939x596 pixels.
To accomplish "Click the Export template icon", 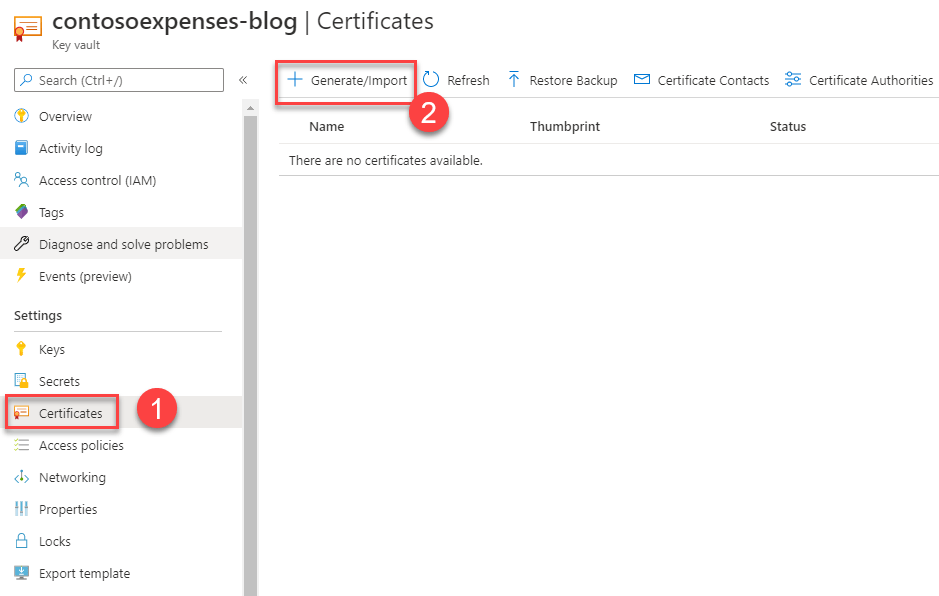I will 22,573.
